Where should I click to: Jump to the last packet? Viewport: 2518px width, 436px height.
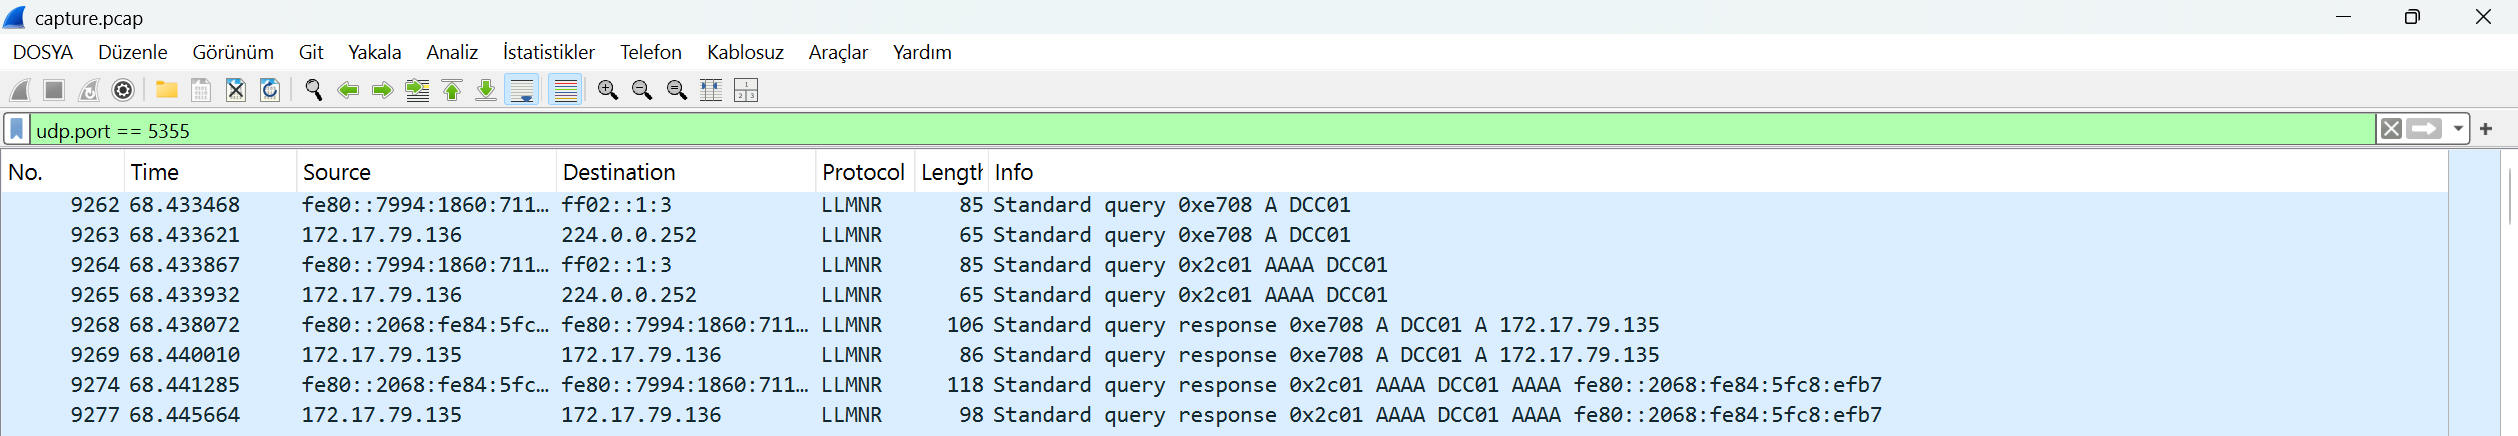click(x=486, y=90)
